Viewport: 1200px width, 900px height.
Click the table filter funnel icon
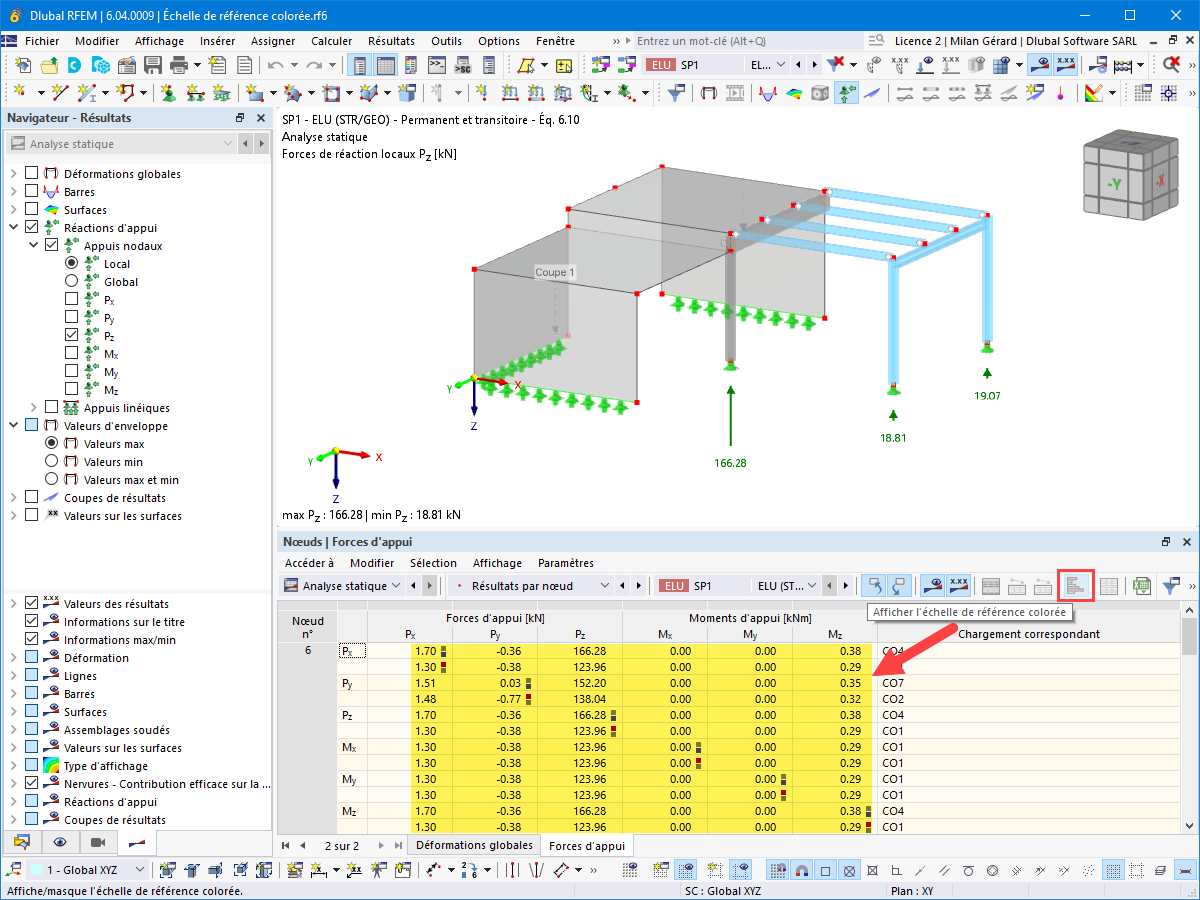[x=1170, y=586]
